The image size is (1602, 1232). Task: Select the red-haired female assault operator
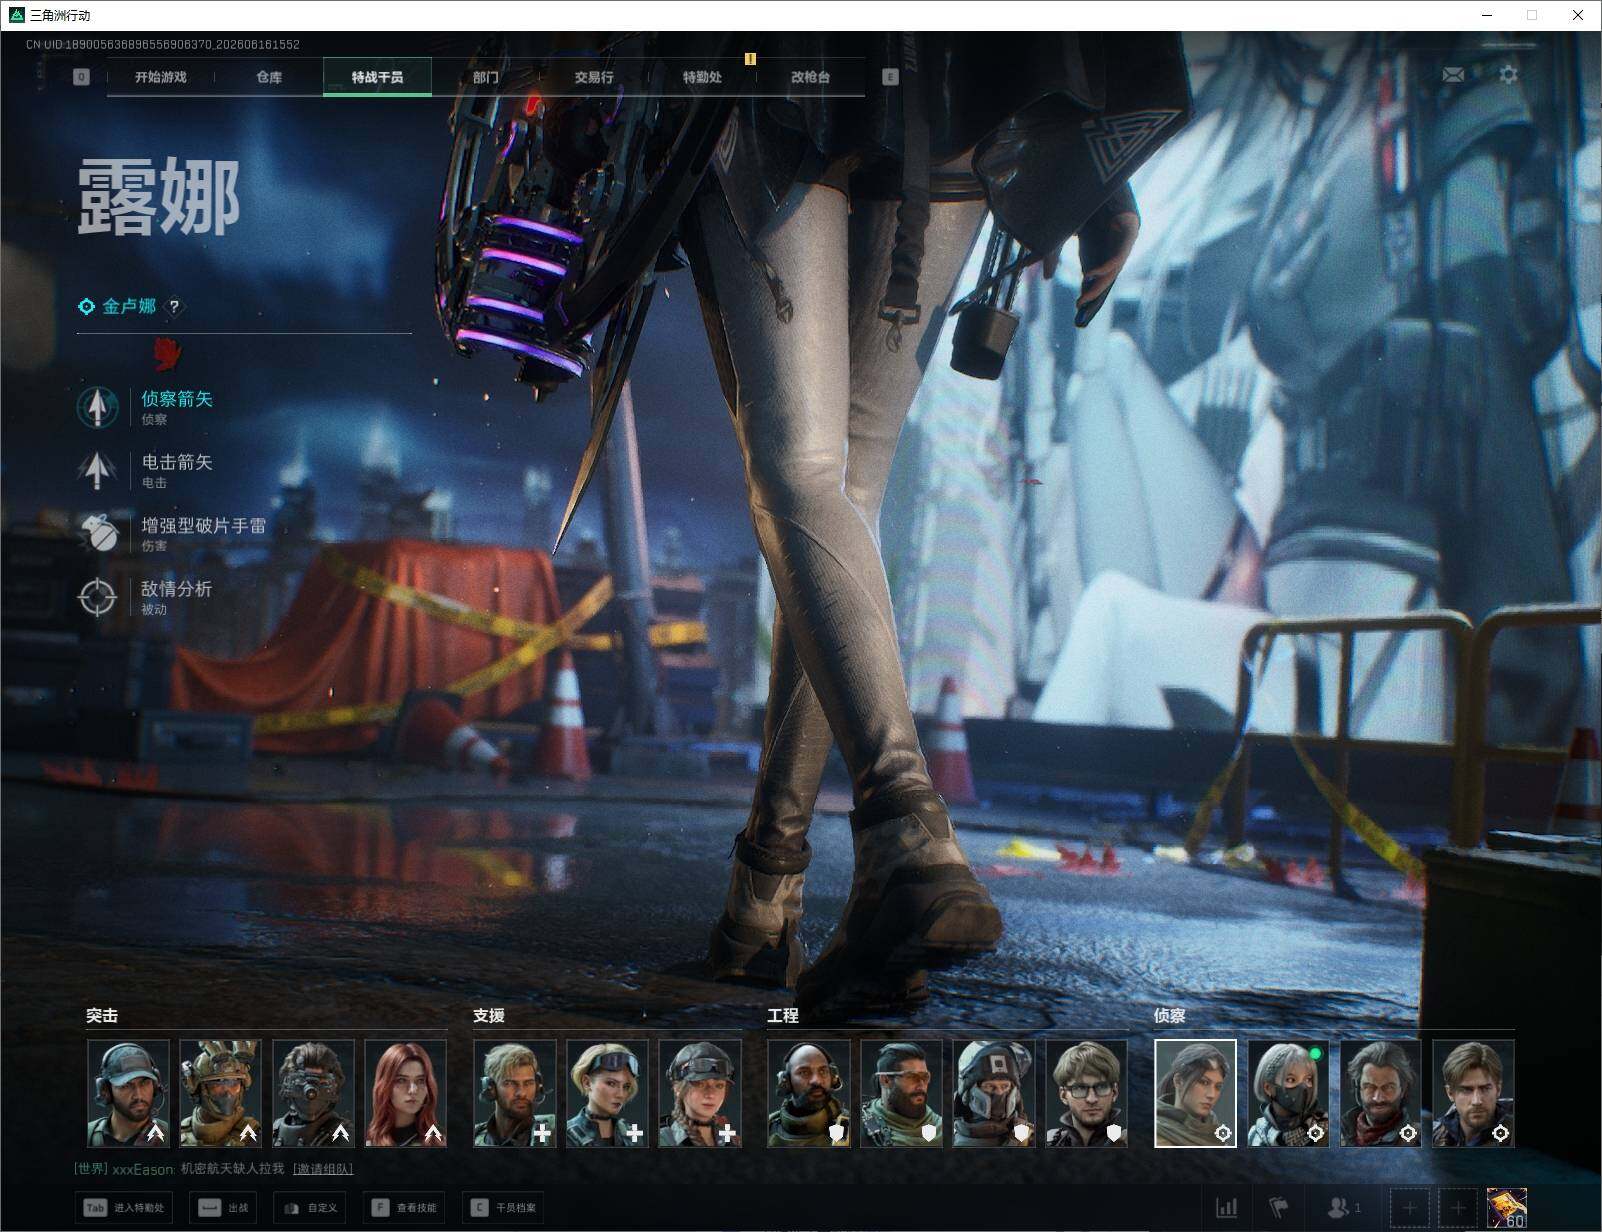405,1093
